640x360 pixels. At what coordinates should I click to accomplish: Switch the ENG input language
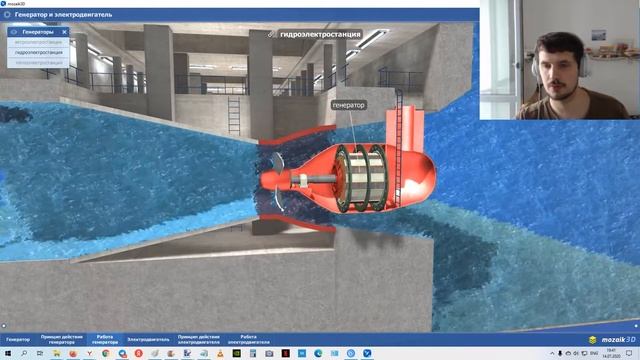click(x=594, y=353)
